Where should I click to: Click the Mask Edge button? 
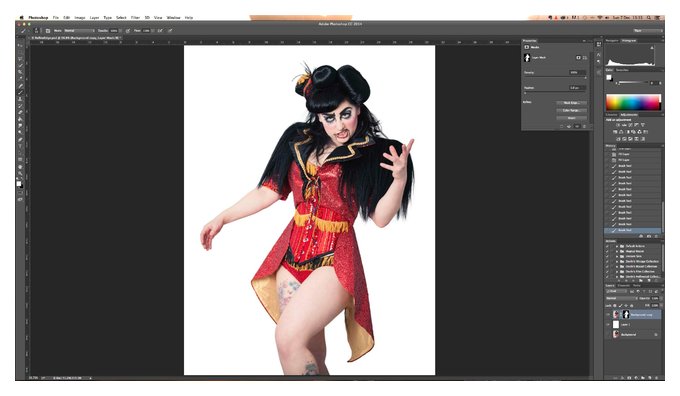[572, 103]
